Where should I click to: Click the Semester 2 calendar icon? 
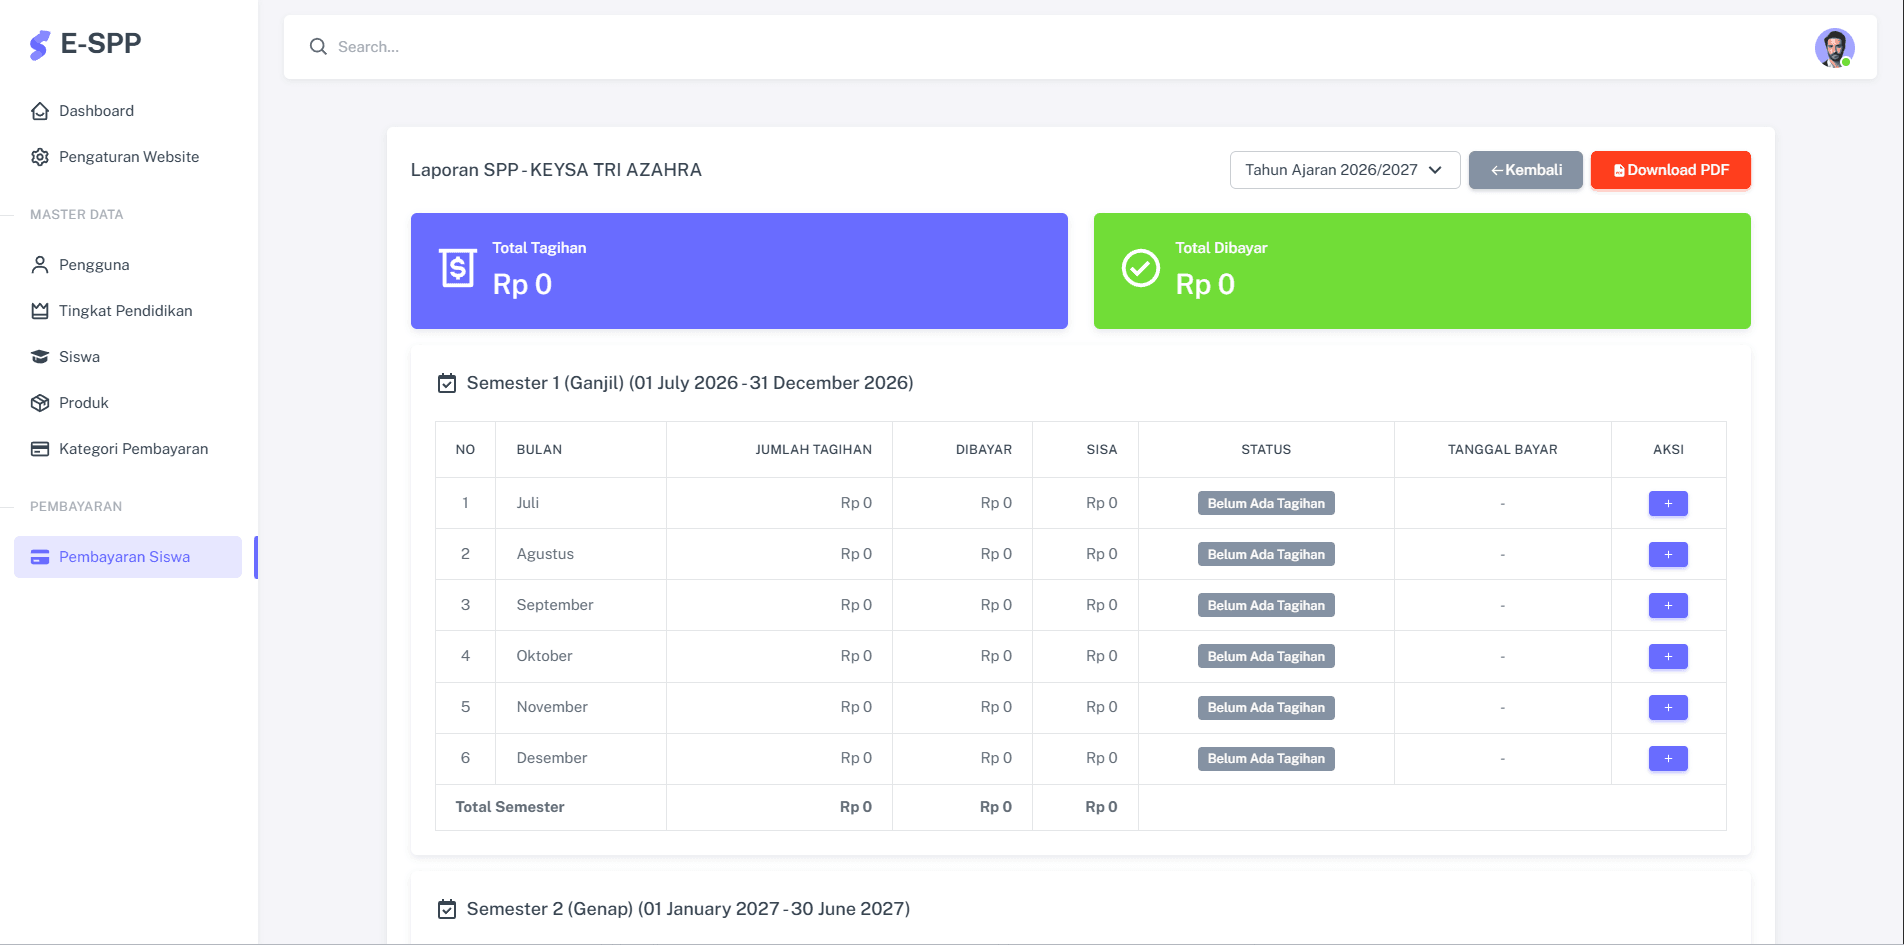pos(447,909)
